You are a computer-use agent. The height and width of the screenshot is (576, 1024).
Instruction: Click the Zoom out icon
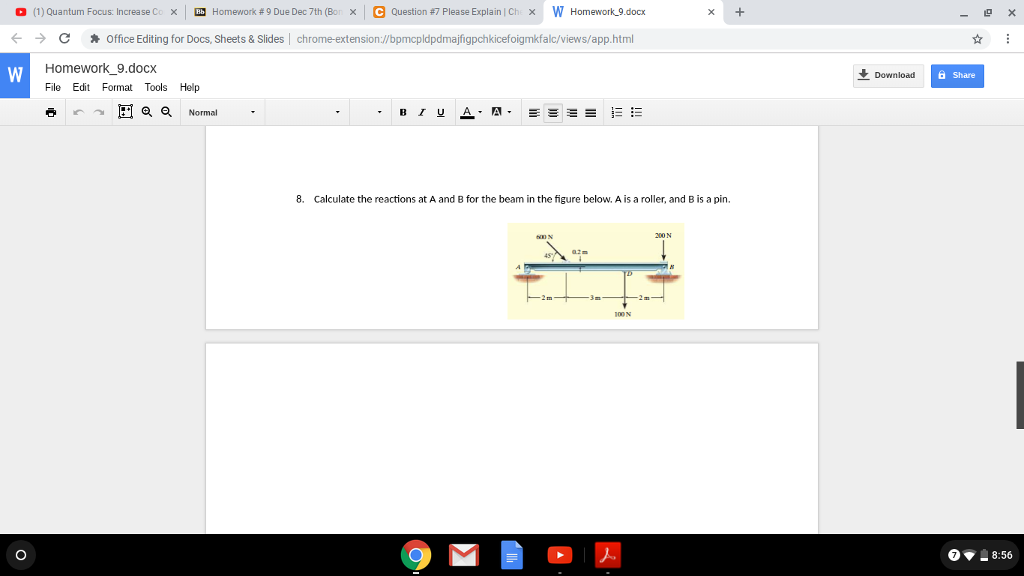tap(165, 111)
